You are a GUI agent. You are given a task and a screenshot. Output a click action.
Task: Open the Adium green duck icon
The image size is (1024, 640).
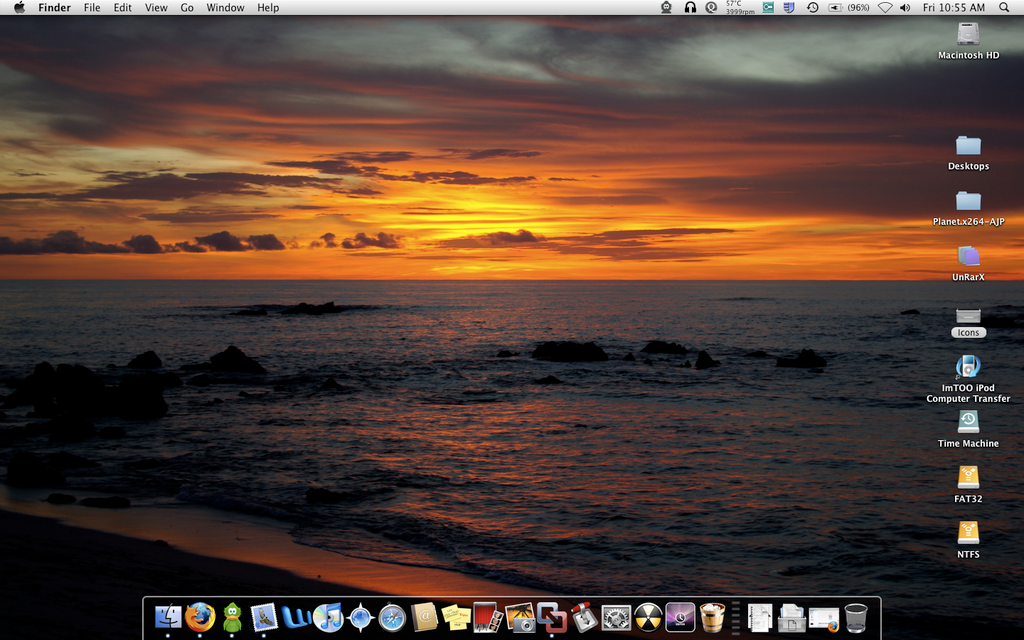point(232,617)
